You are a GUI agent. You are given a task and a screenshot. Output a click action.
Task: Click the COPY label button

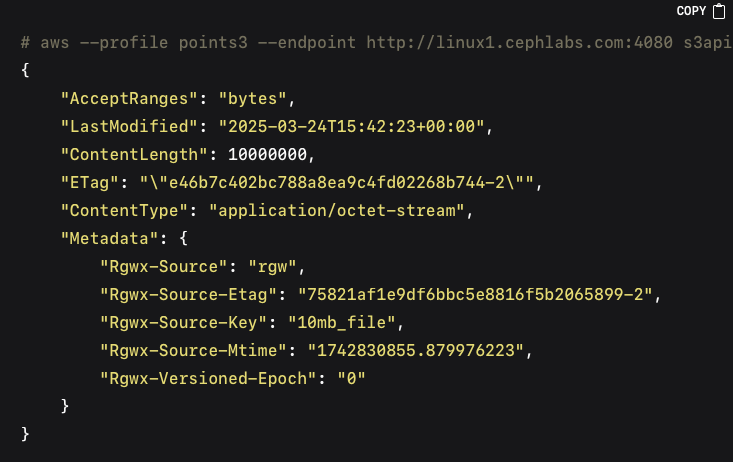(x=691, y=11)
